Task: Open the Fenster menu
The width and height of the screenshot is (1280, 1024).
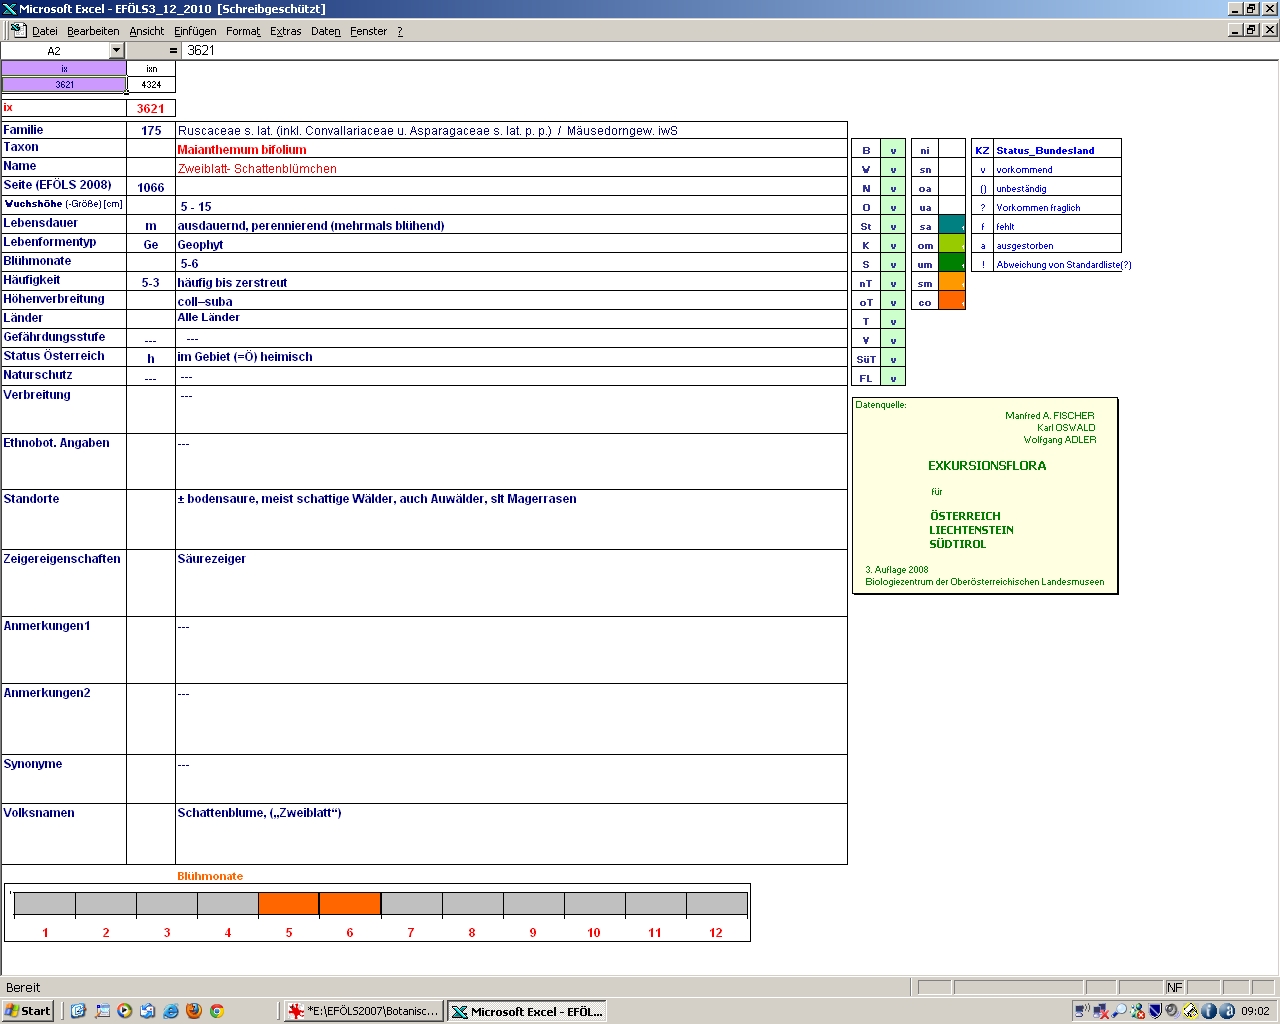Action: pos(369,31)
